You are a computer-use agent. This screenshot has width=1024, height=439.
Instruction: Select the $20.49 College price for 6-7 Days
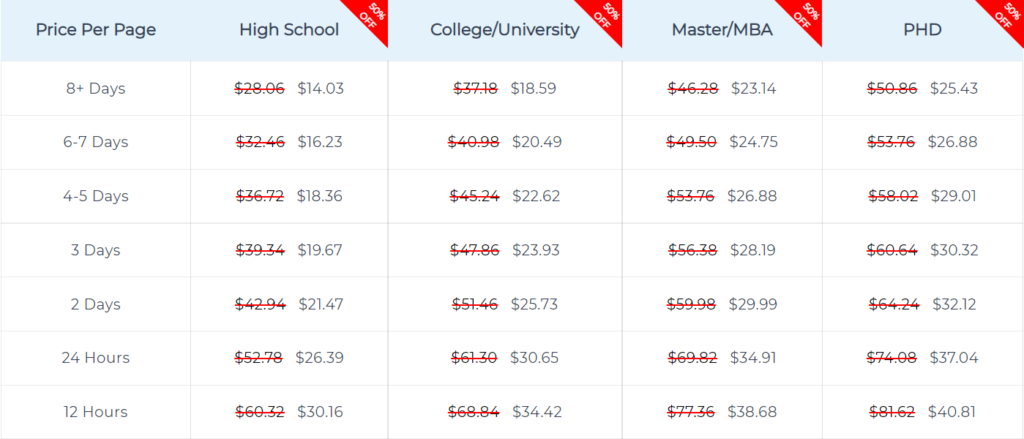coord(537,142)
